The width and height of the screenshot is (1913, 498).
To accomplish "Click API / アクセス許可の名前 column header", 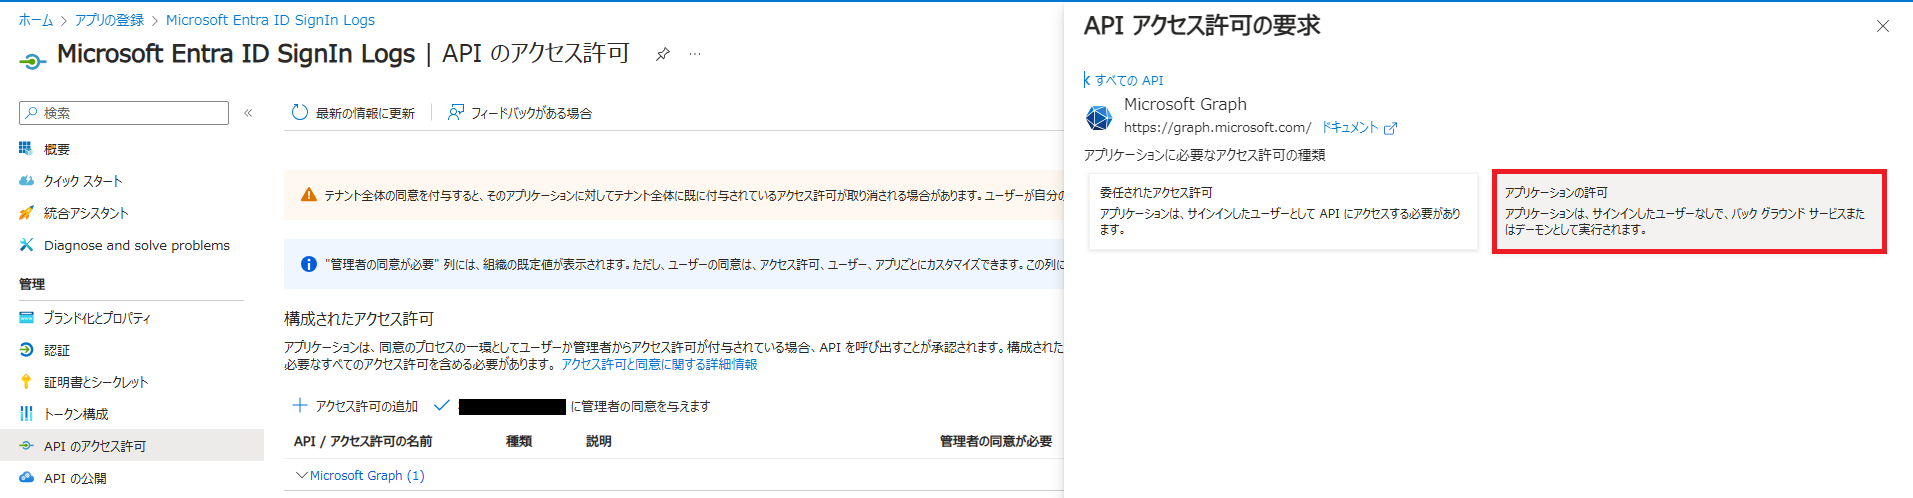I will click(x=363, y=441).
